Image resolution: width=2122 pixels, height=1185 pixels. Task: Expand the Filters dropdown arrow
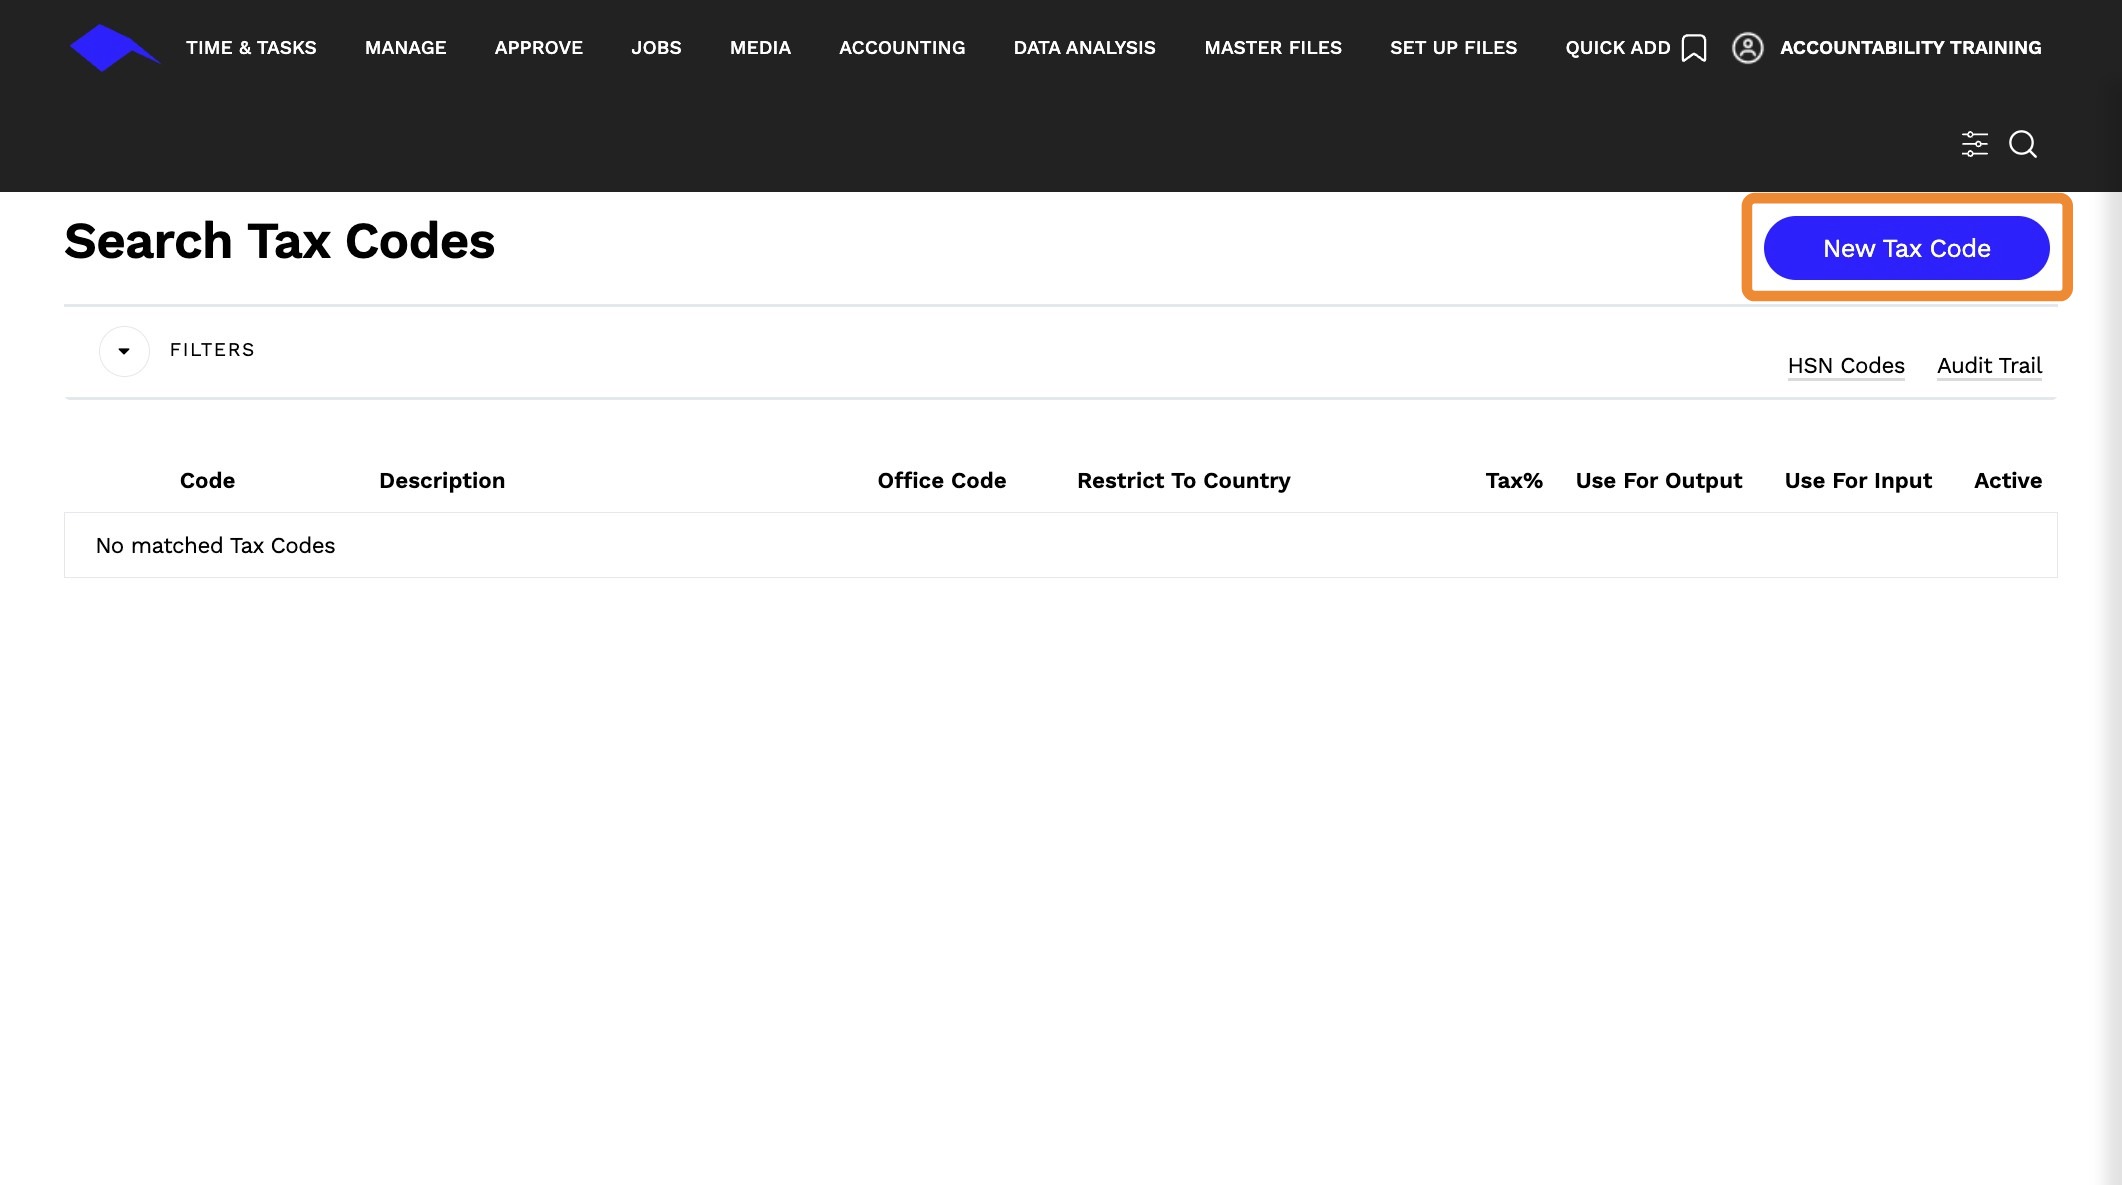124,351
